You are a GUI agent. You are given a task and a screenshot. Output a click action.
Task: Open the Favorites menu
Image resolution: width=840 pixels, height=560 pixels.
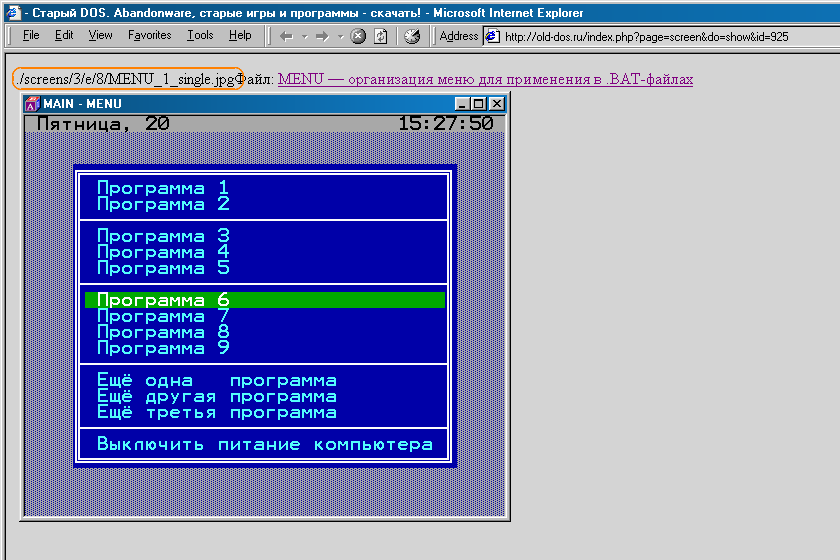[x=149, y=35]
